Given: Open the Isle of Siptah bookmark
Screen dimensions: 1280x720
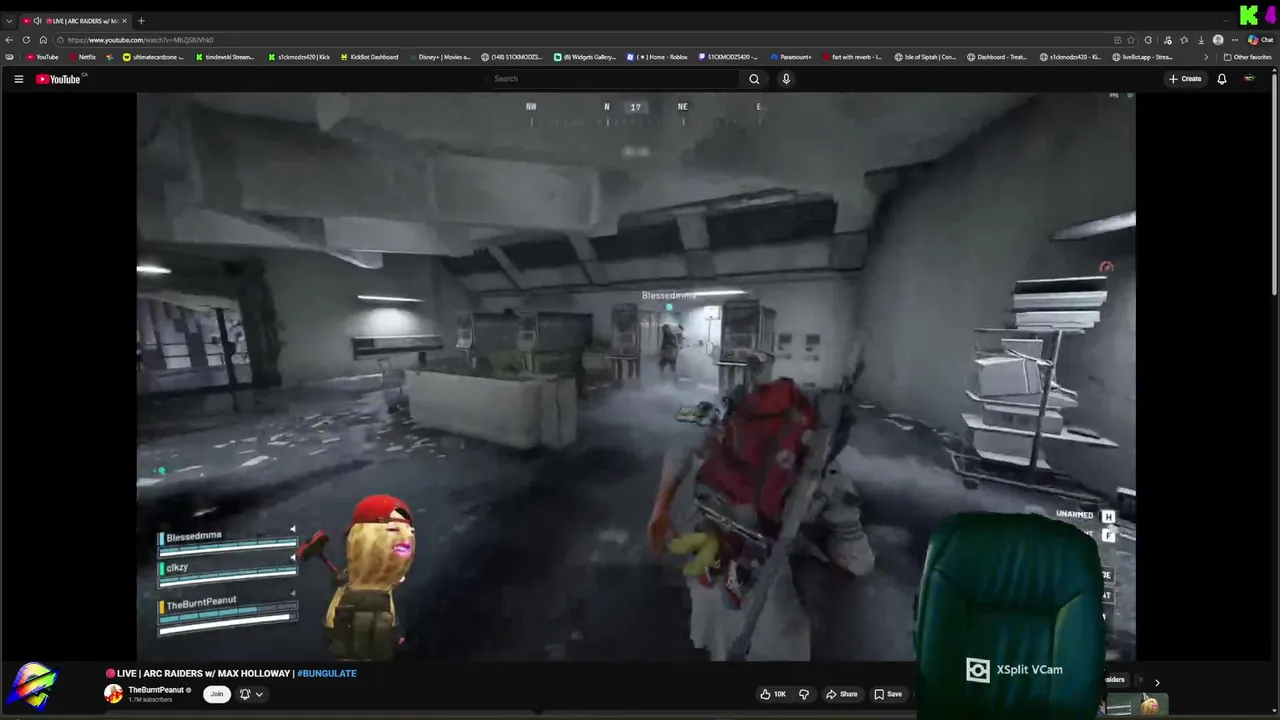Looking at the screenshot, I should tap(925, 57).
